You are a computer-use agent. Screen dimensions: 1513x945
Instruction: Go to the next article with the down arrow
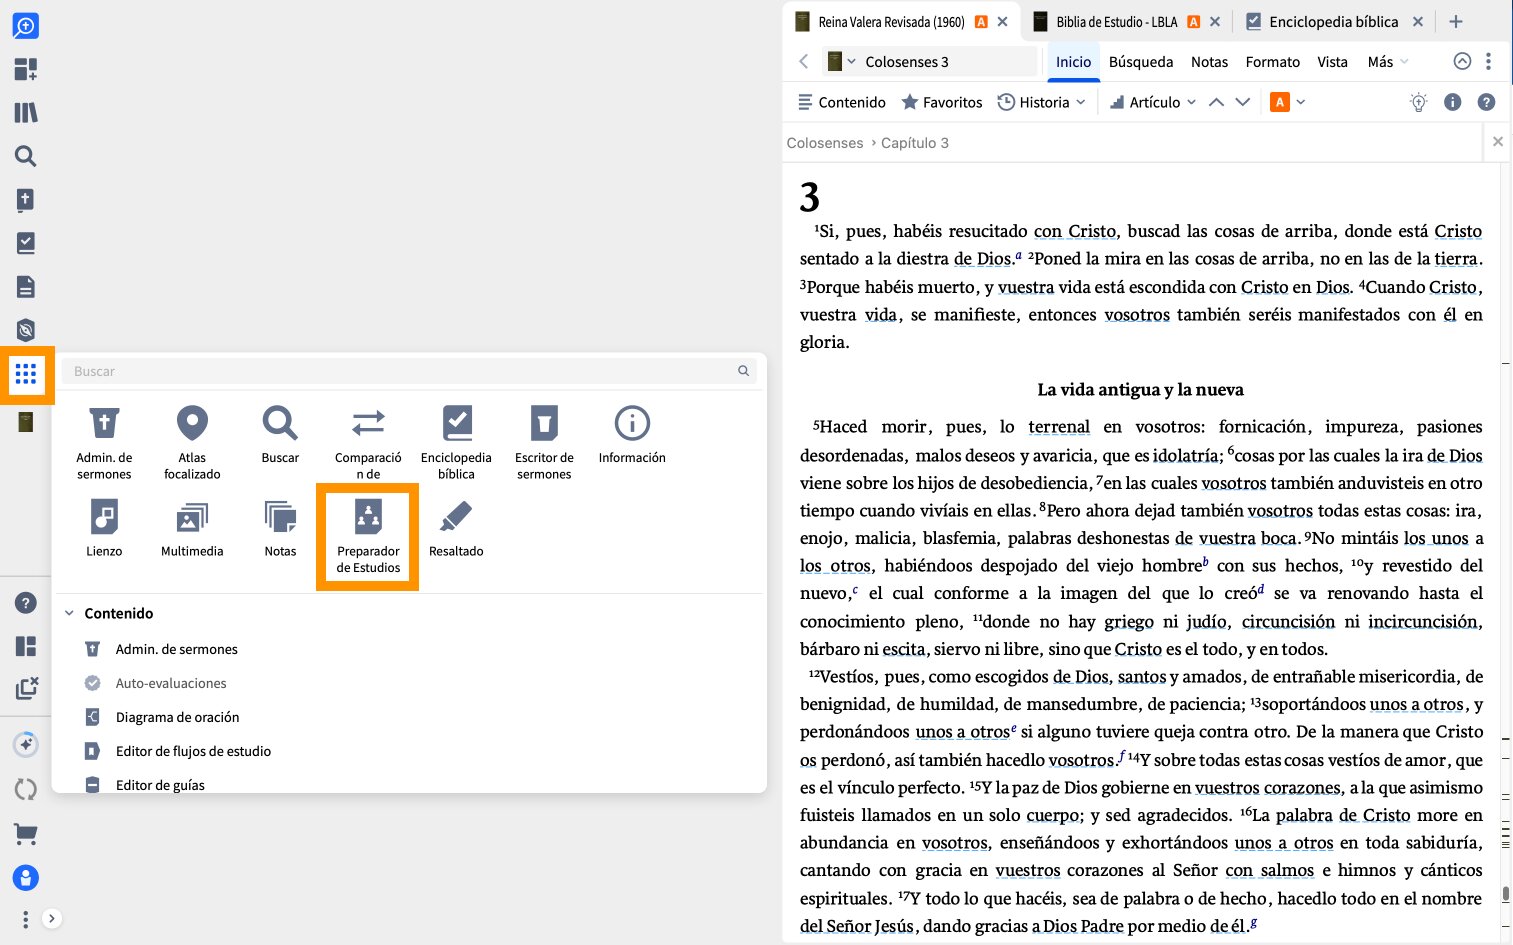coord(1243,102)
